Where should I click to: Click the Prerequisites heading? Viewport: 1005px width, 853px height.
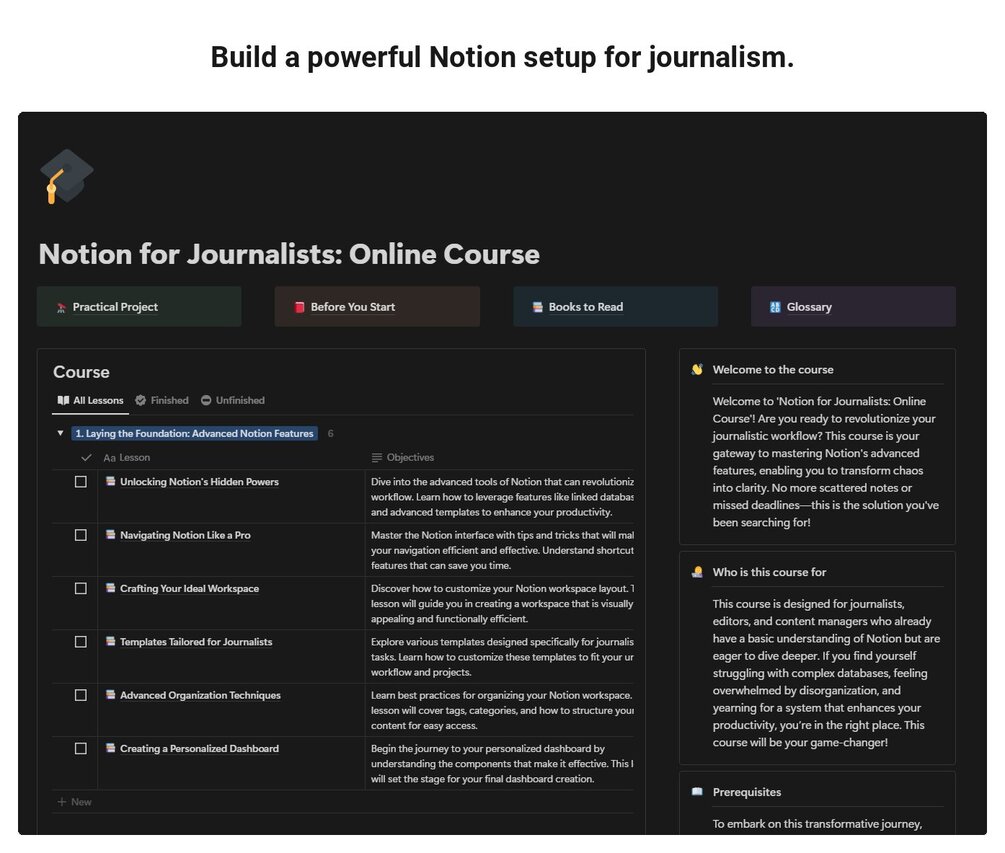click(747, 792)
